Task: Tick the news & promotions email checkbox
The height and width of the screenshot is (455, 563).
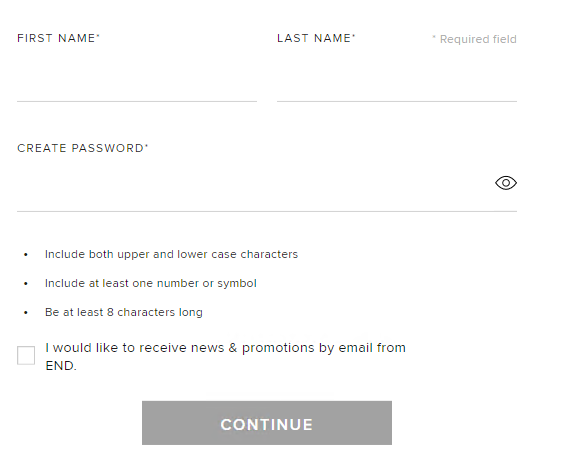Action: (x=26, y=355)
